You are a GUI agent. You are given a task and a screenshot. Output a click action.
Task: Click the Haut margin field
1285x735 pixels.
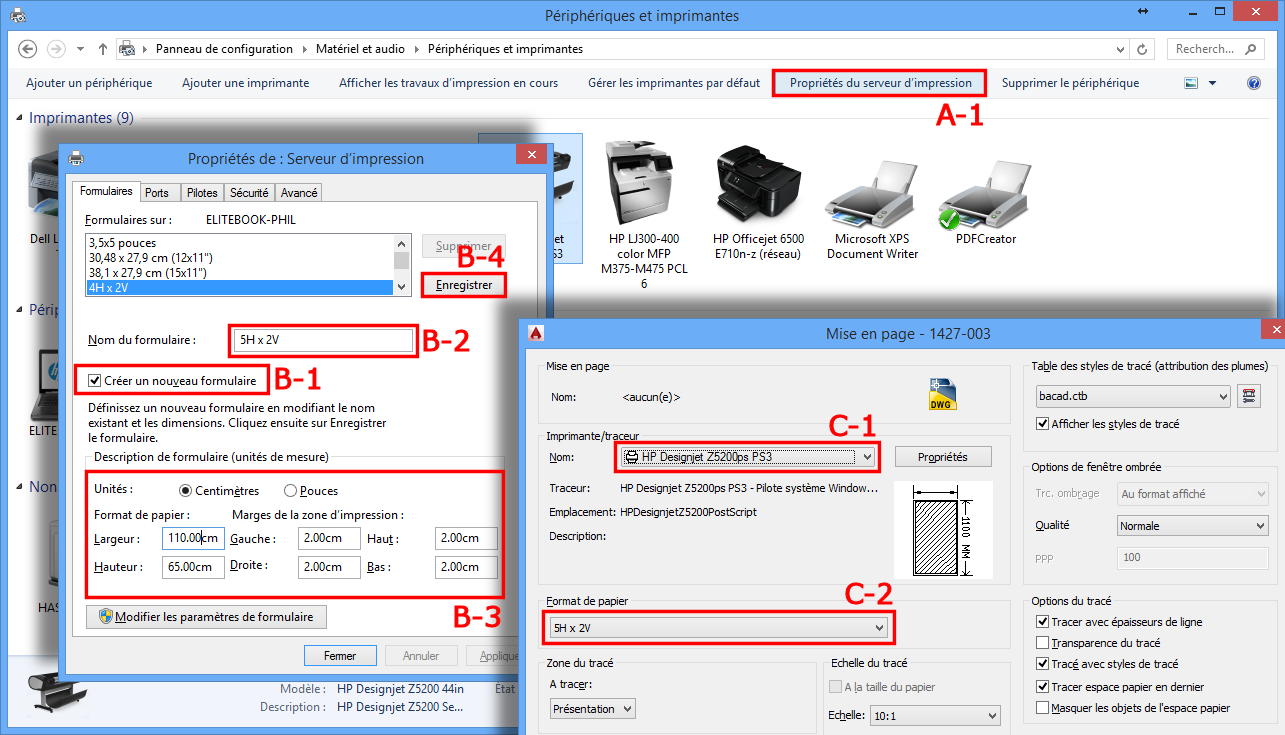pos(466,538)
